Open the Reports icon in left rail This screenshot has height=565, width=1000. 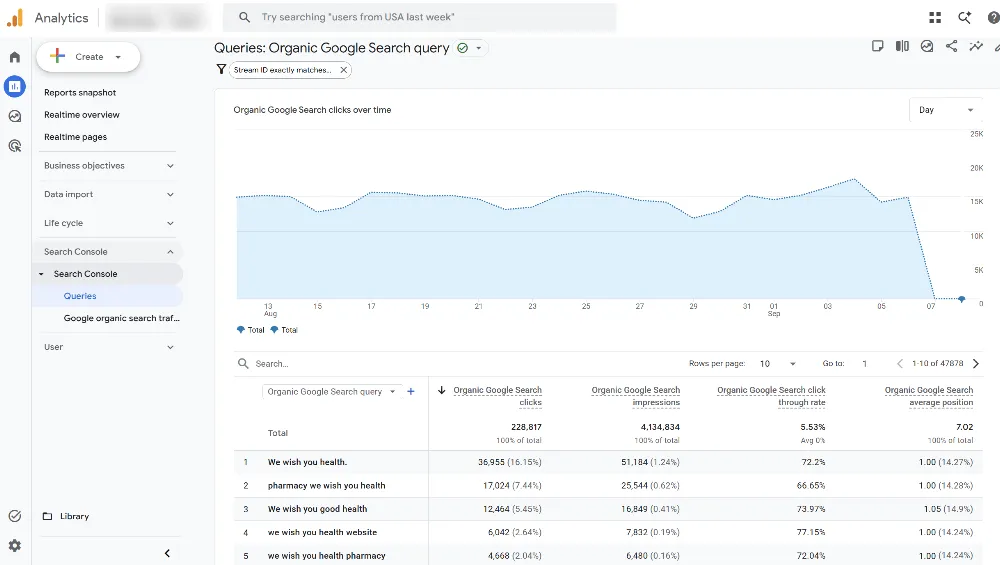pyautogui.click(x=15, y=86)
